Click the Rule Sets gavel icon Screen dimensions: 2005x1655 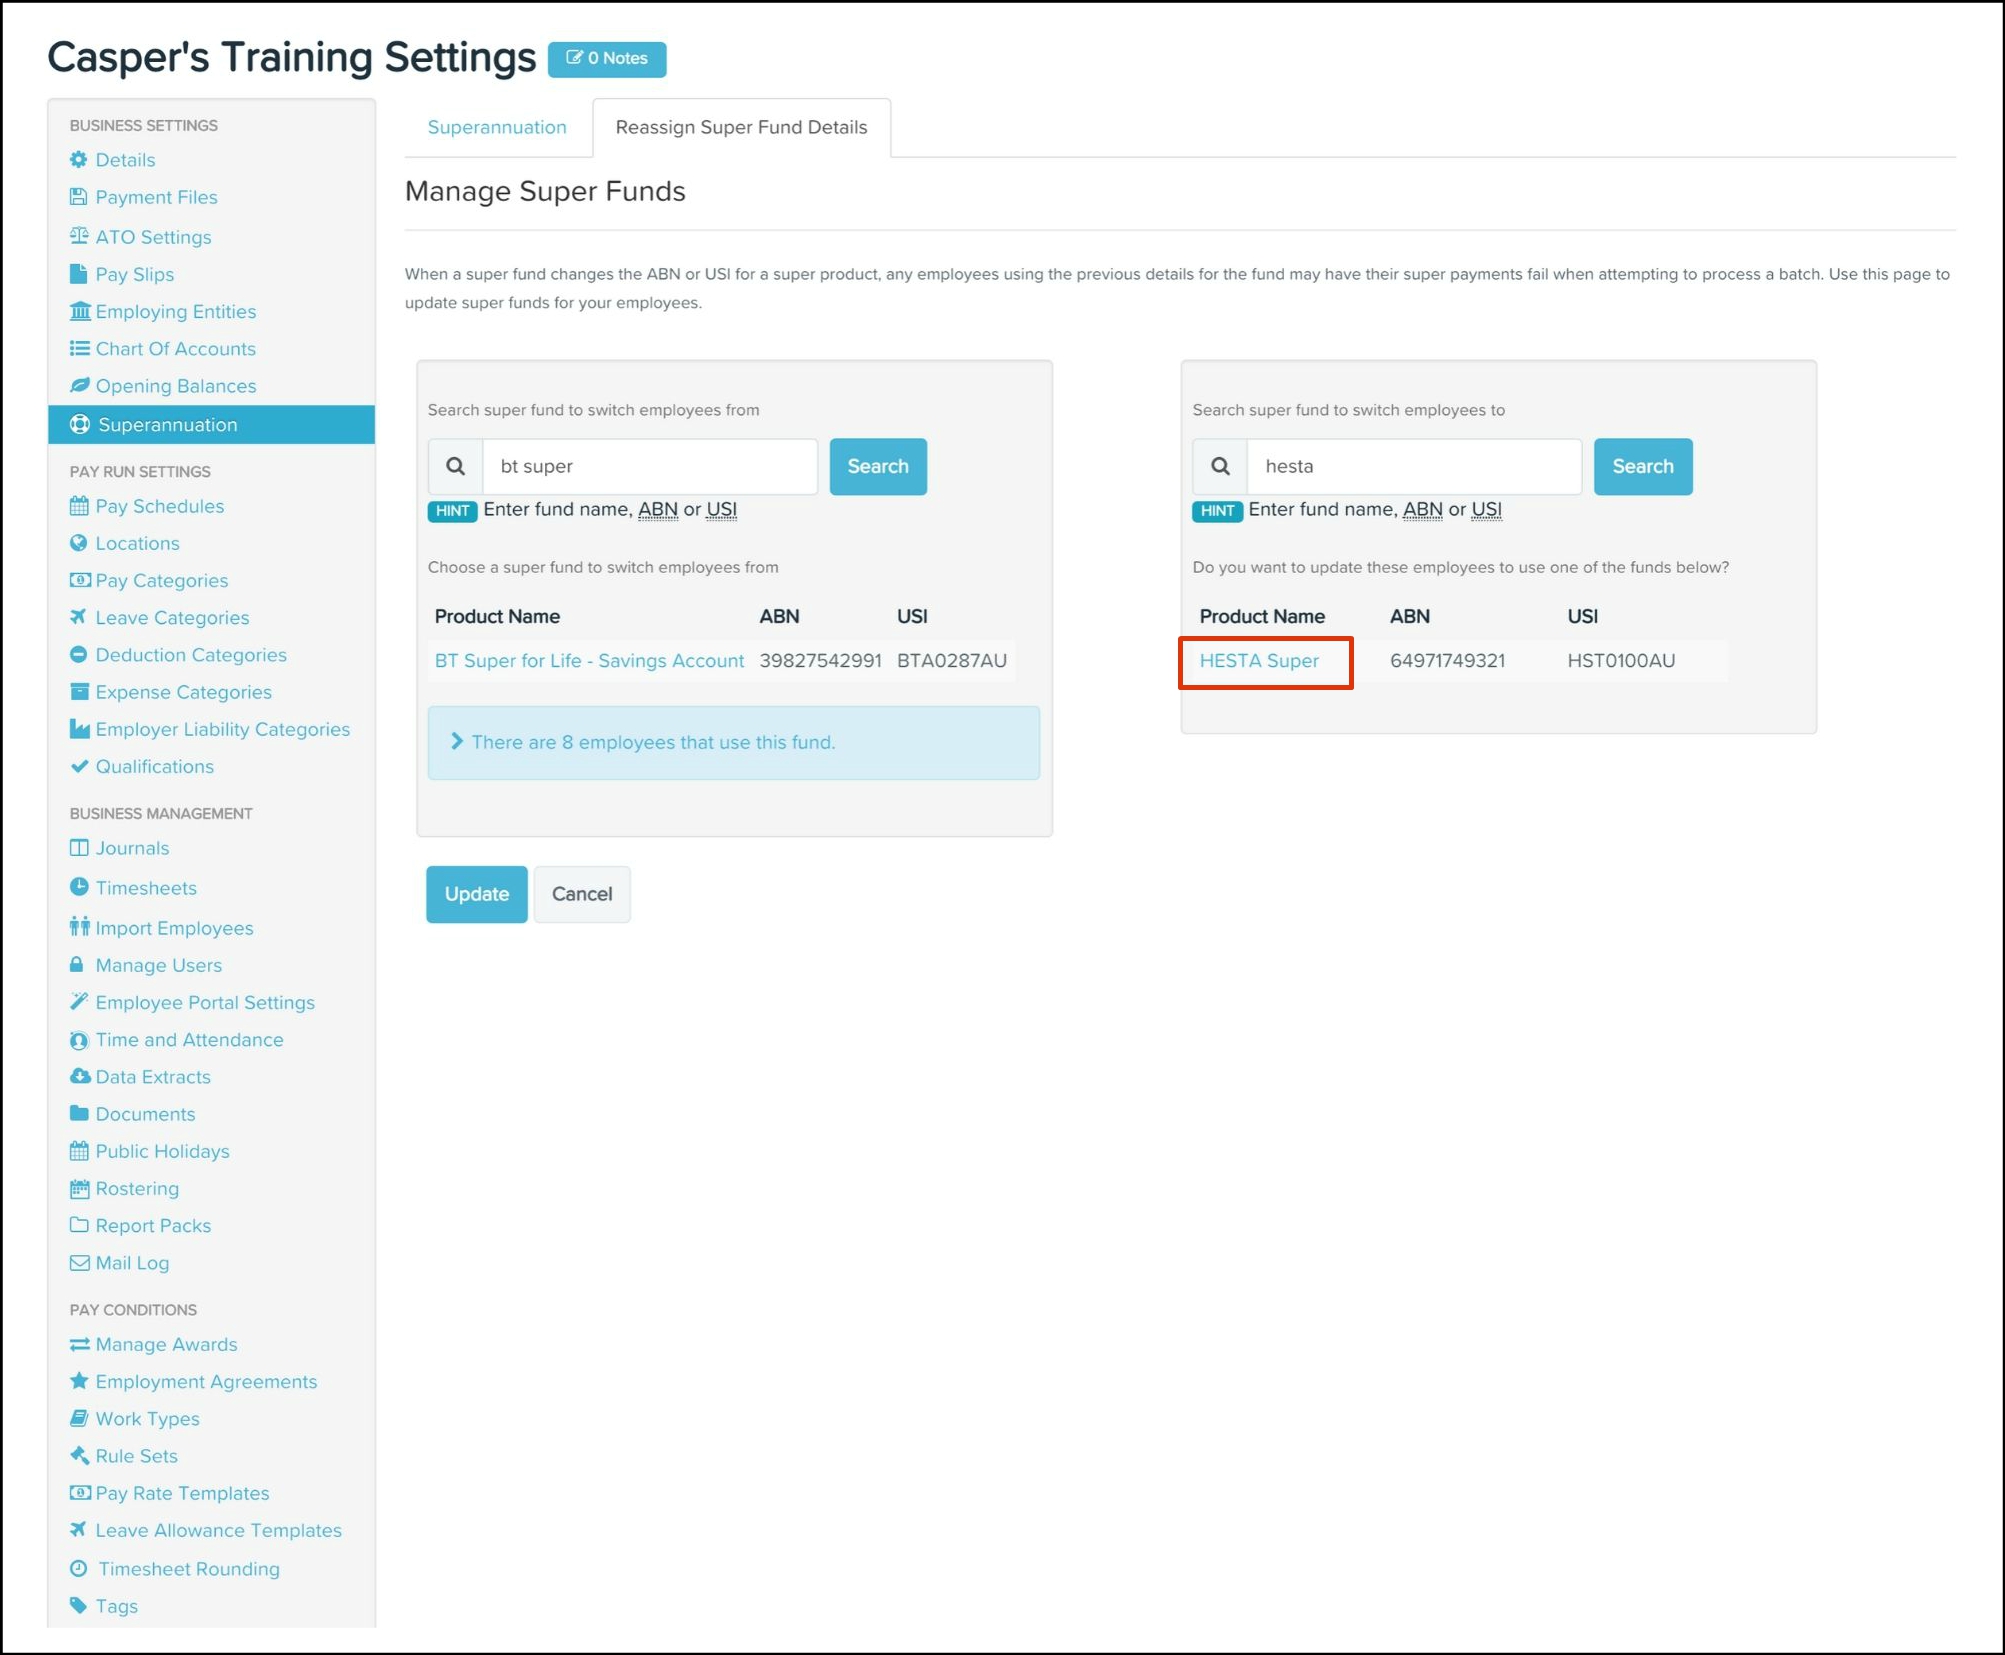(79, 1455)
